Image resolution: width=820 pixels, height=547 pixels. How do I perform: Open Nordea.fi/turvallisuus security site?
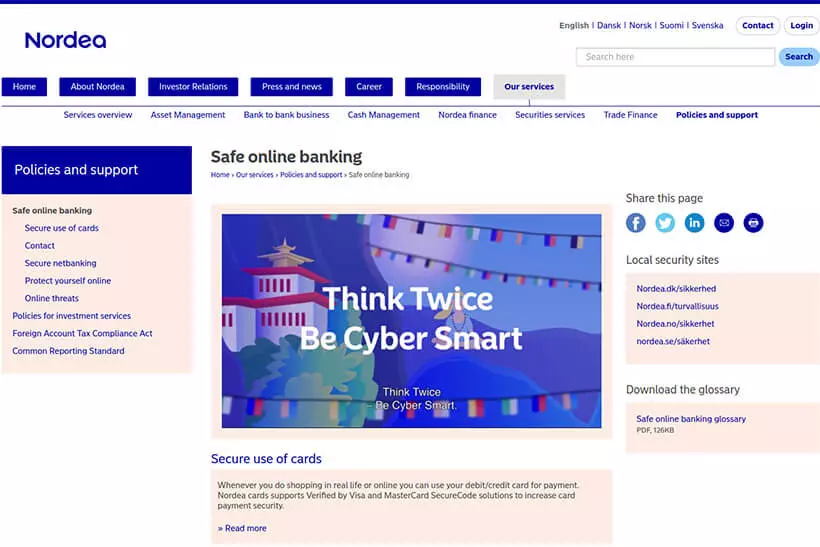677,306
